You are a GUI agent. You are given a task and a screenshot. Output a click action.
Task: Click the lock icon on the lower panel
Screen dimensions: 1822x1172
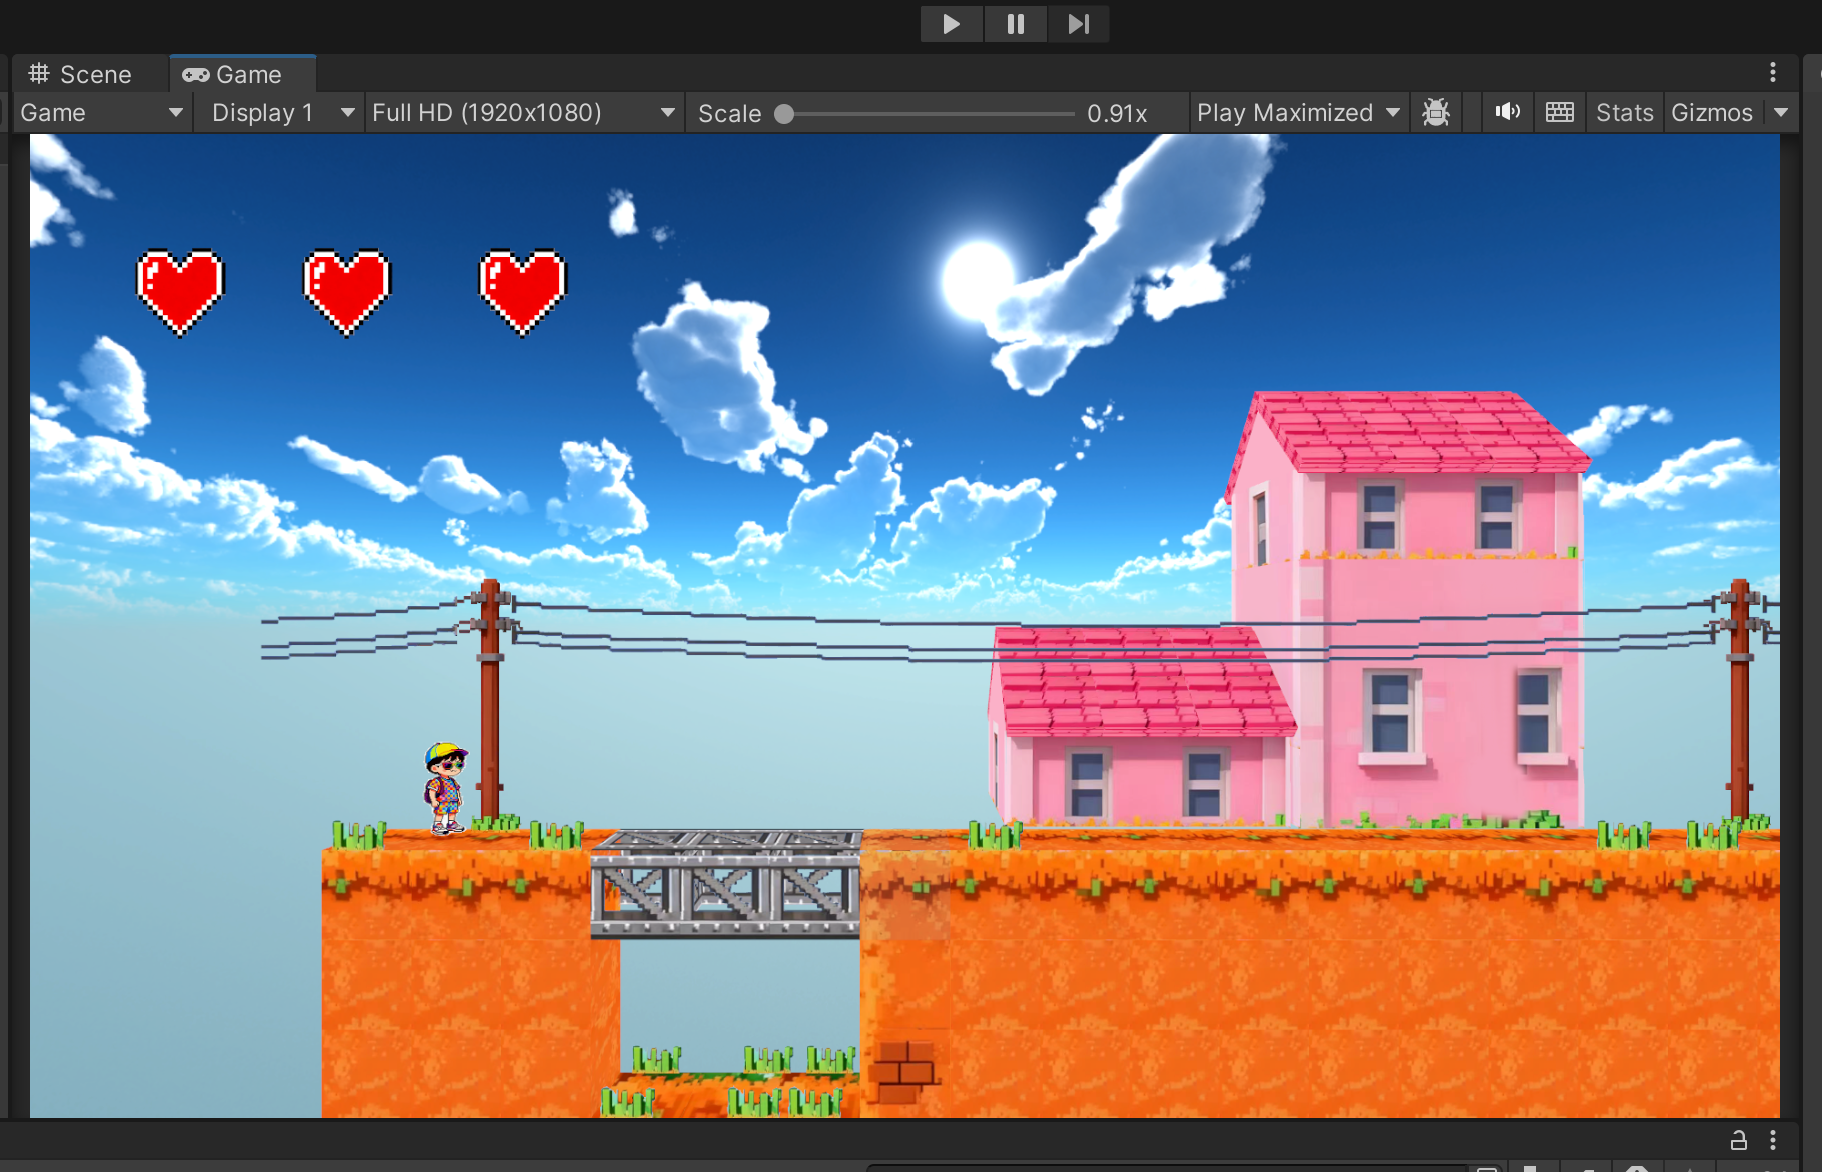coord(1739,1140)
